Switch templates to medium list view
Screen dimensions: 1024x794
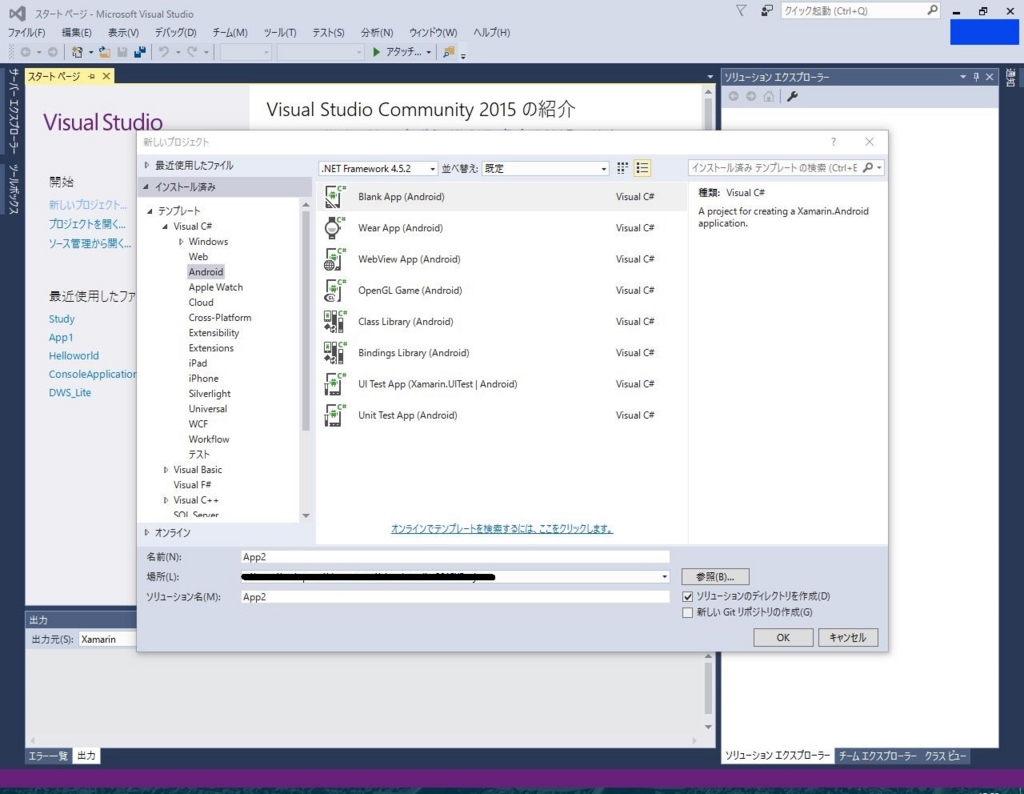coord(643,168)
